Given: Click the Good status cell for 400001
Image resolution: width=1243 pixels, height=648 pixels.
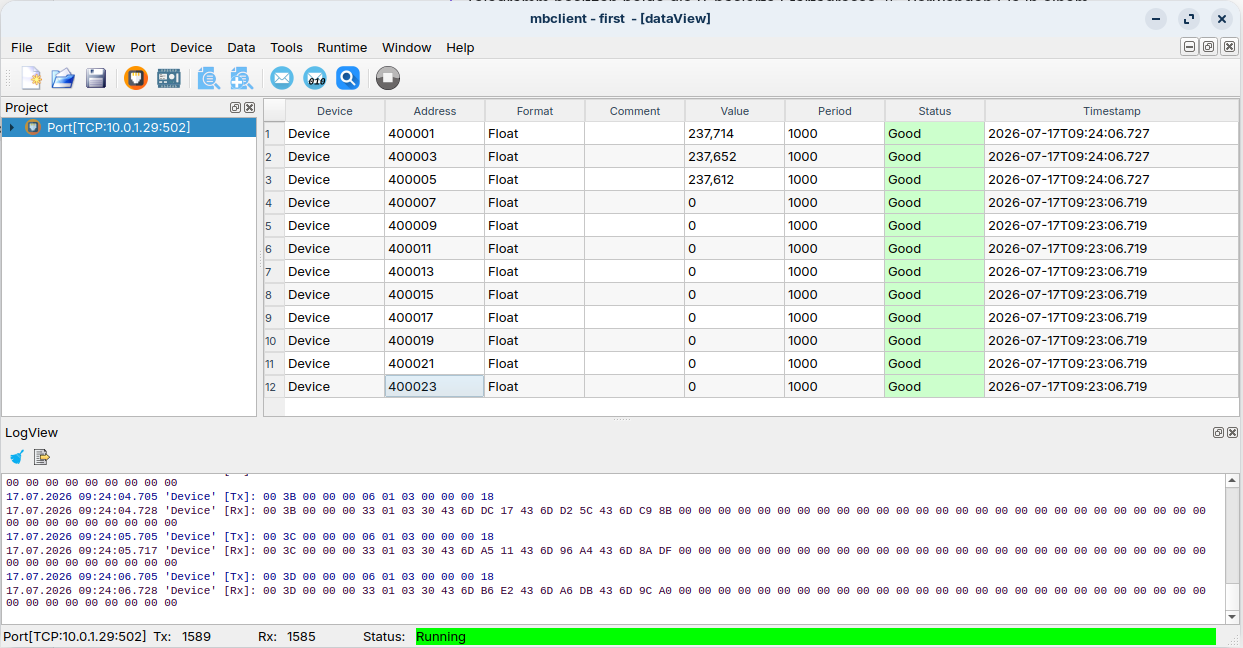Looking at the screenshot, I should click(x=935, y=133).
